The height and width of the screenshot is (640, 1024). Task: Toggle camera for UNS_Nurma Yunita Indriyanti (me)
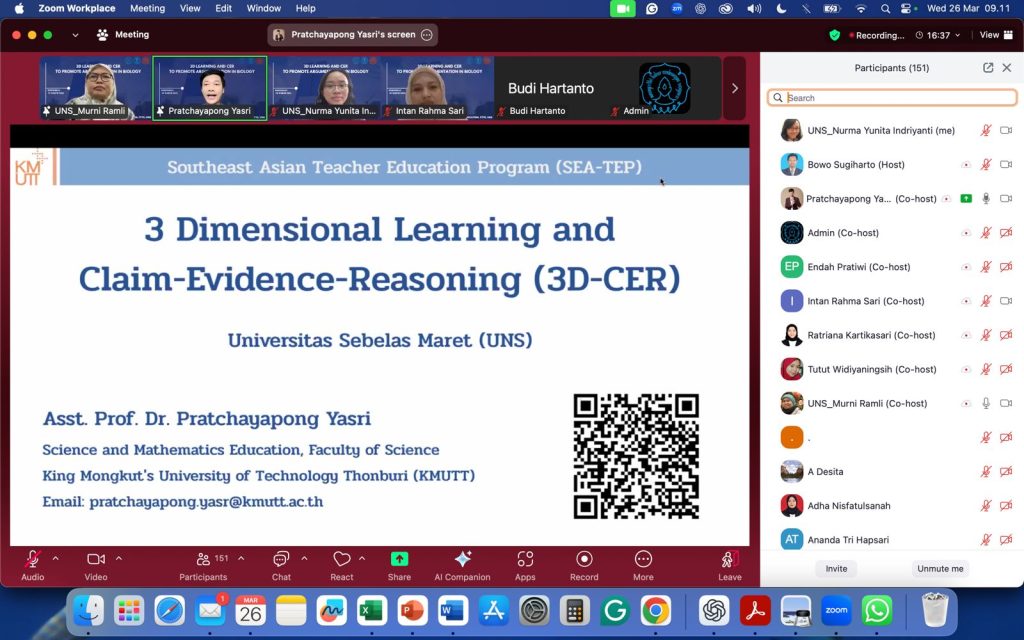tap(1006, 131)
